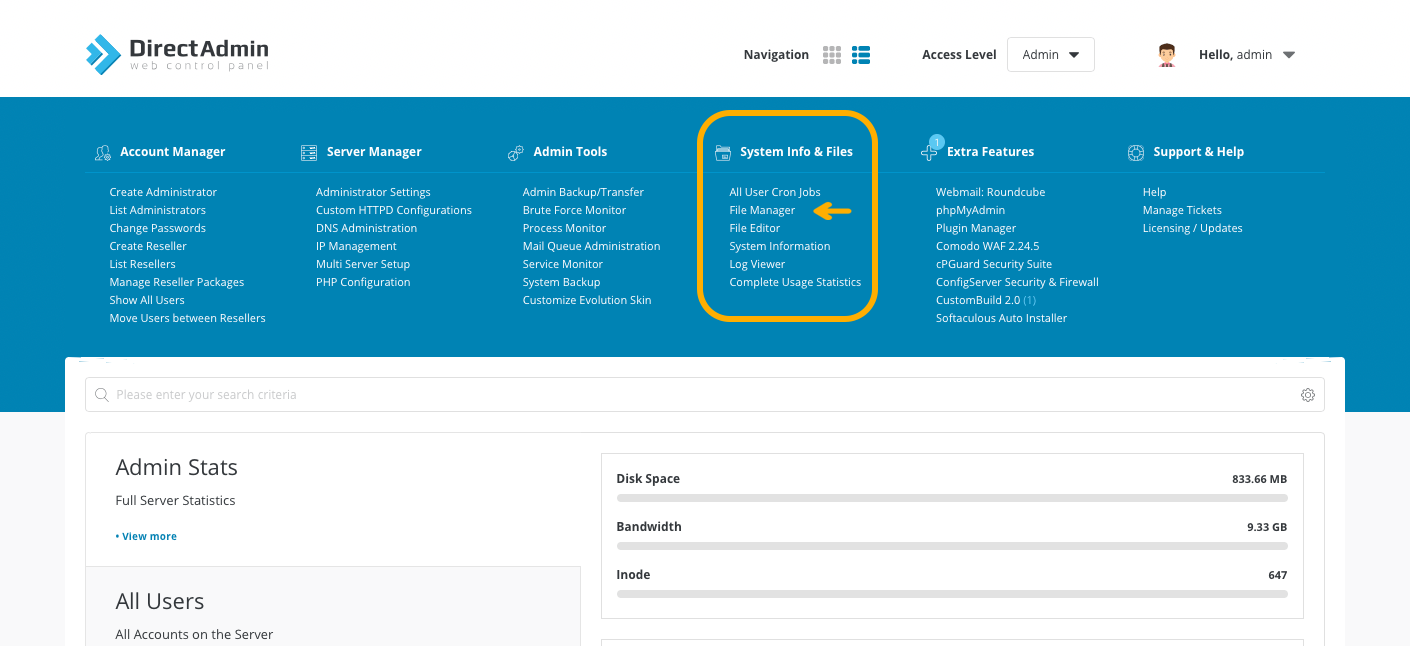This screenshot has height=646, width=1410.
Task: Open Move Users between Resellers
Action: [x=188, y=318]
